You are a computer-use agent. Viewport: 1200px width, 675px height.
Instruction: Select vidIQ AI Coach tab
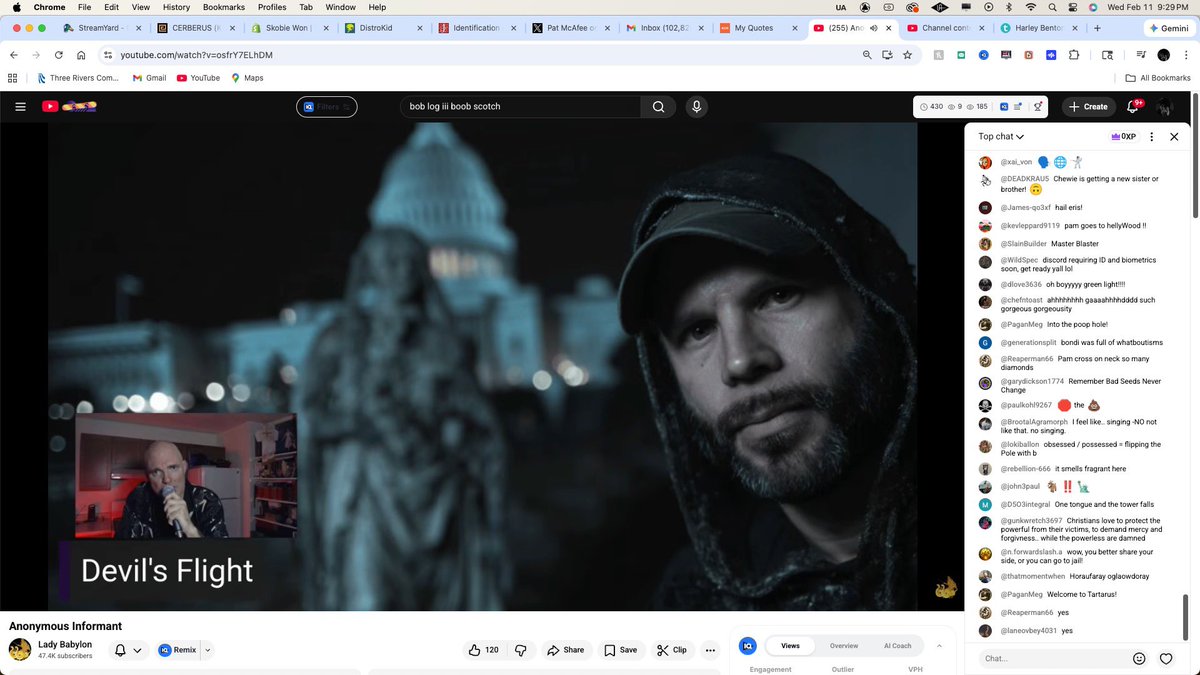pyautogui.click(x=897, y=645)
